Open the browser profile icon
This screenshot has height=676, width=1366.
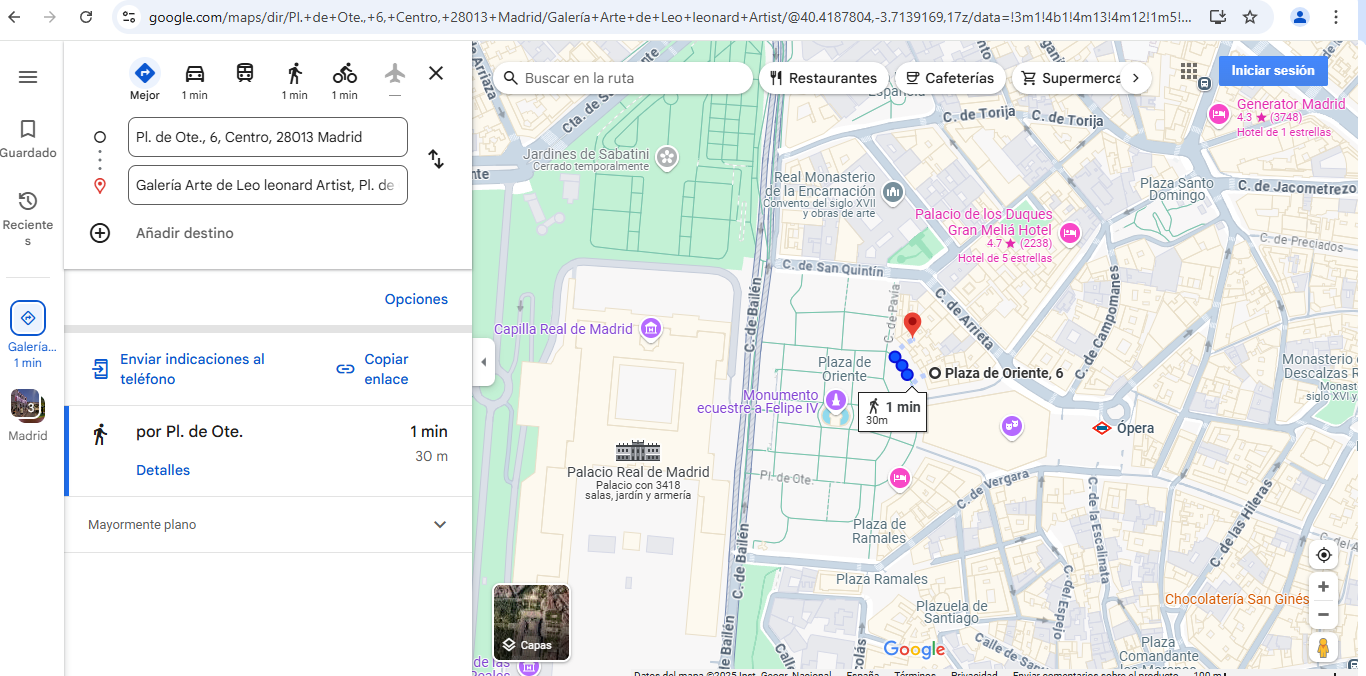[x=1300, y=17]
